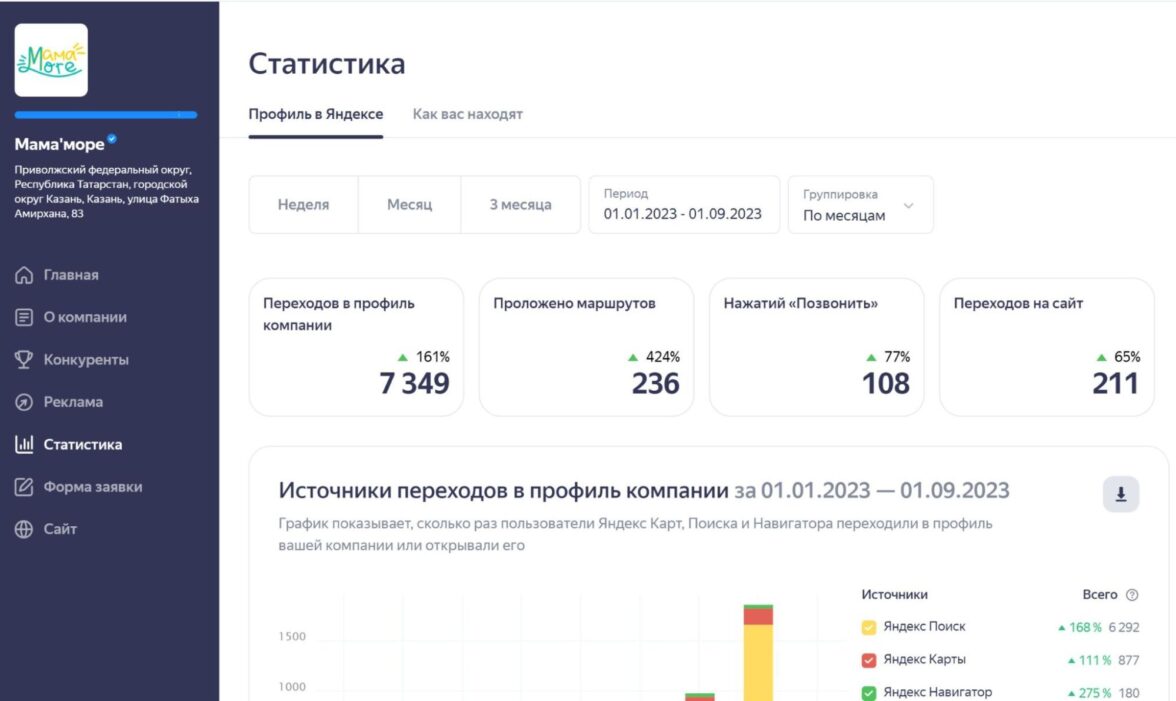Click the help question icon next to Всего

[1132, 595]
